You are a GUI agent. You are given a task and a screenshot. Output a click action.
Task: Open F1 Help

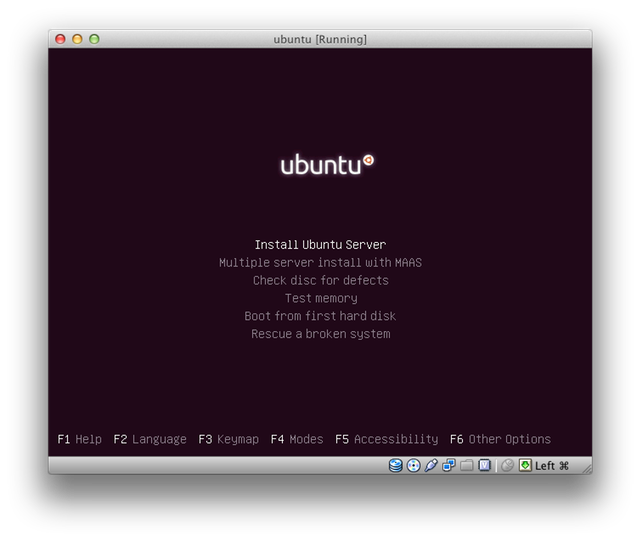tap(80, 439)
